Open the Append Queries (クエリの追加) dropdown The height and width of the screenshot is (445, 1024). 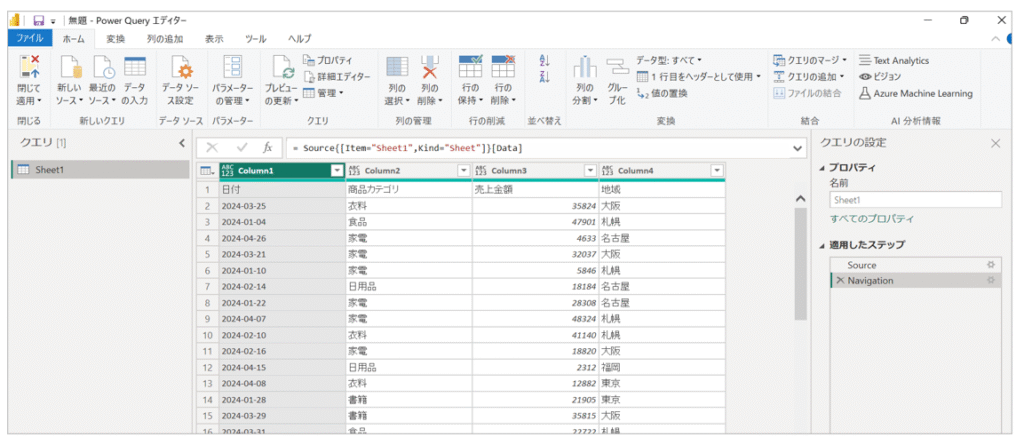point(808,76)
